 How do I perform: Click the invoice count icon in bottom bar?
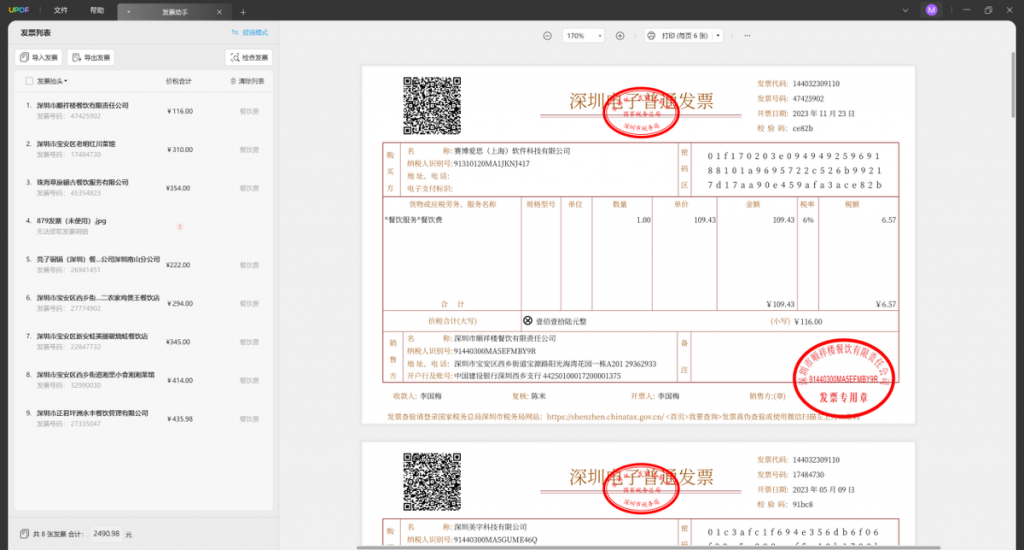(x=24, y=534)
